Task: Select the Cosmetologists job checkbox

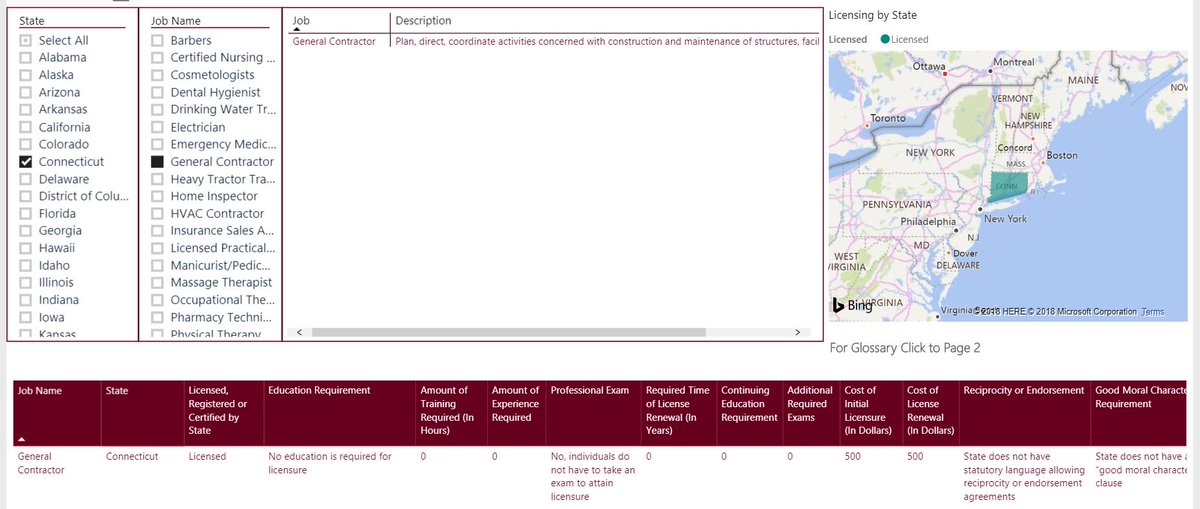Action: tap(157, 75)
